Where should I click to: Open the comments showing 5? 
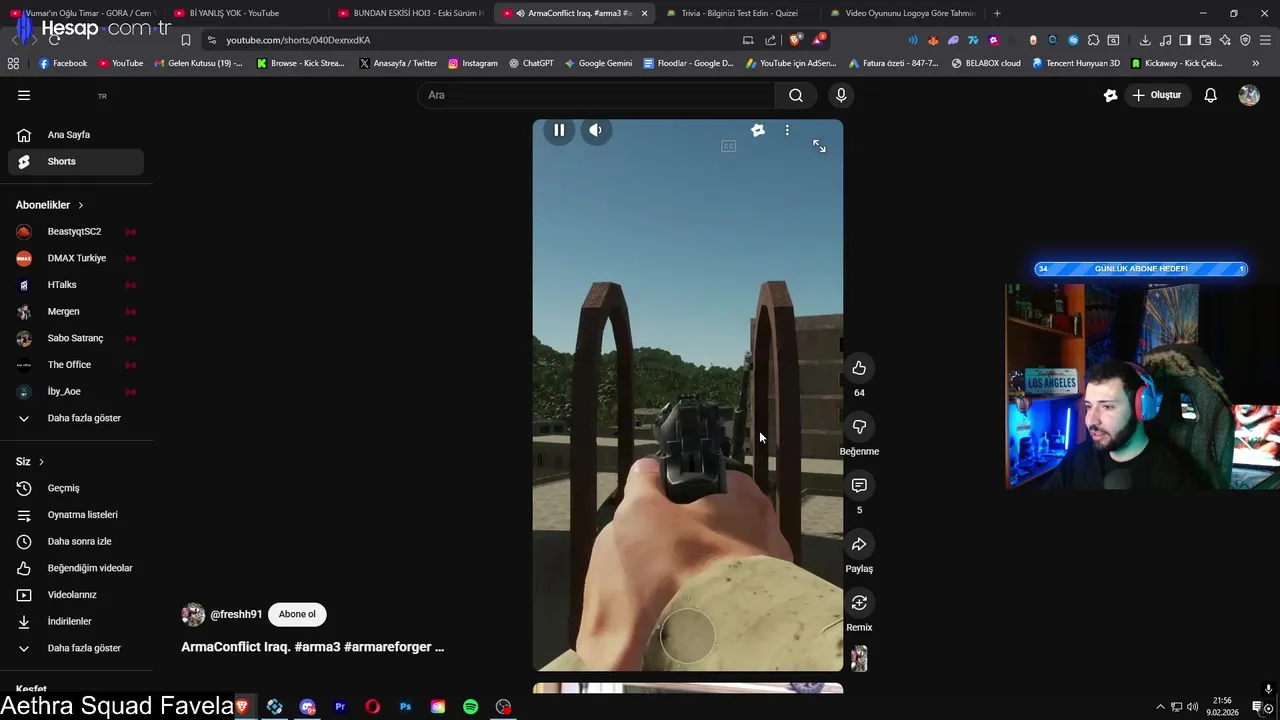859,486
